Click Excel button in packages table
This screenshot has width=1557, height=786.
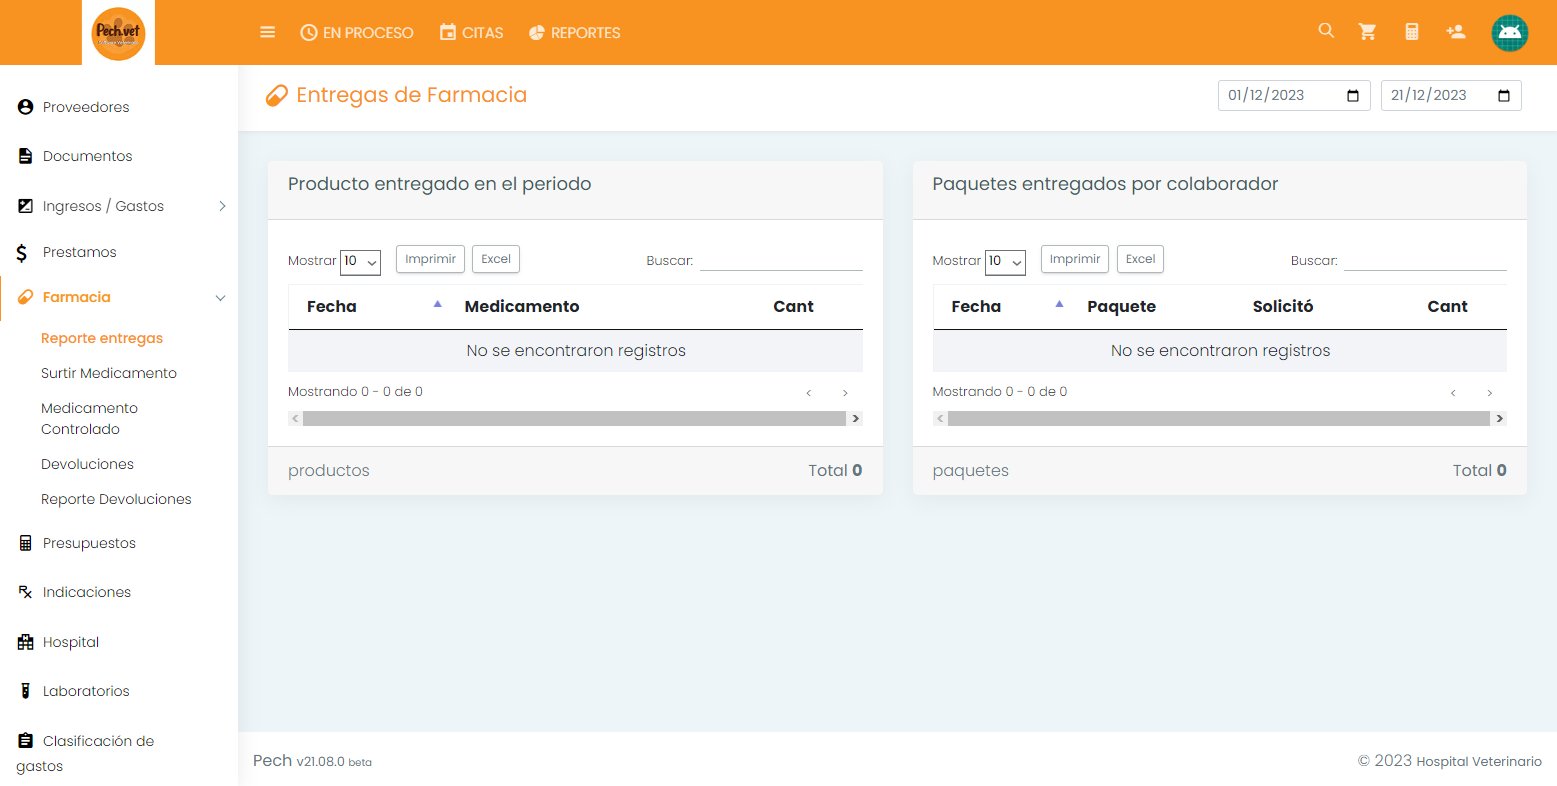pos(1140,259)
